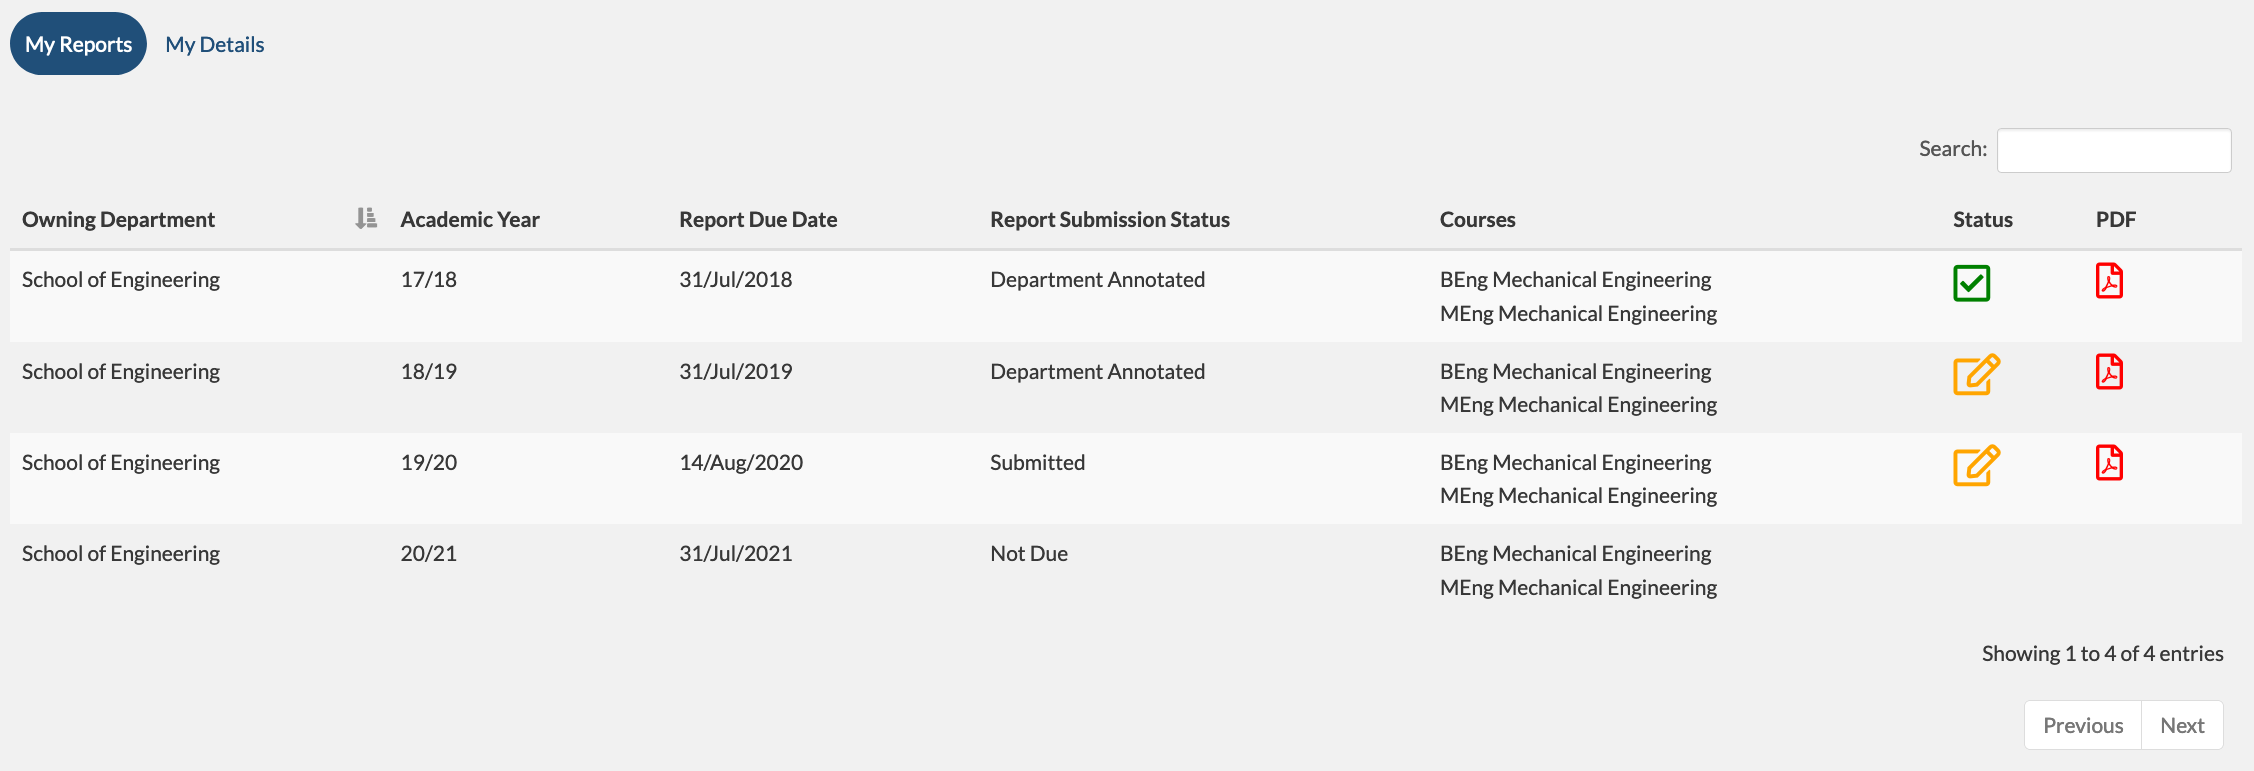
Task: Sort table by Courses column header
Action: click(x=1477, y=220)
